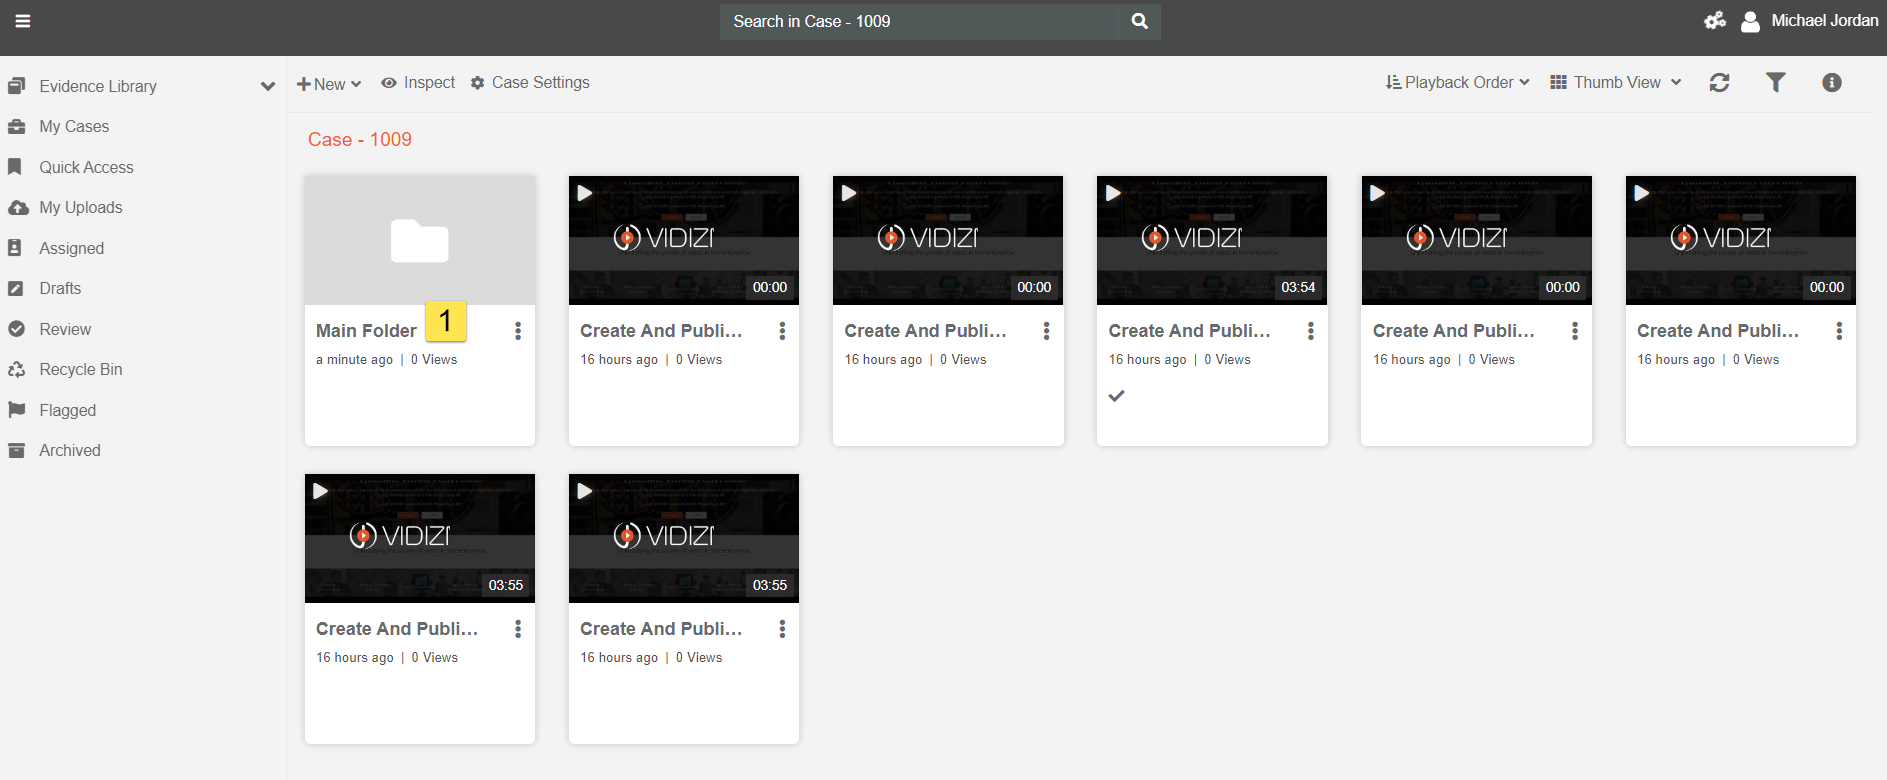
Task: Click the search magnifier icon
Action: pyautogui.click(x=1139, y=21)
